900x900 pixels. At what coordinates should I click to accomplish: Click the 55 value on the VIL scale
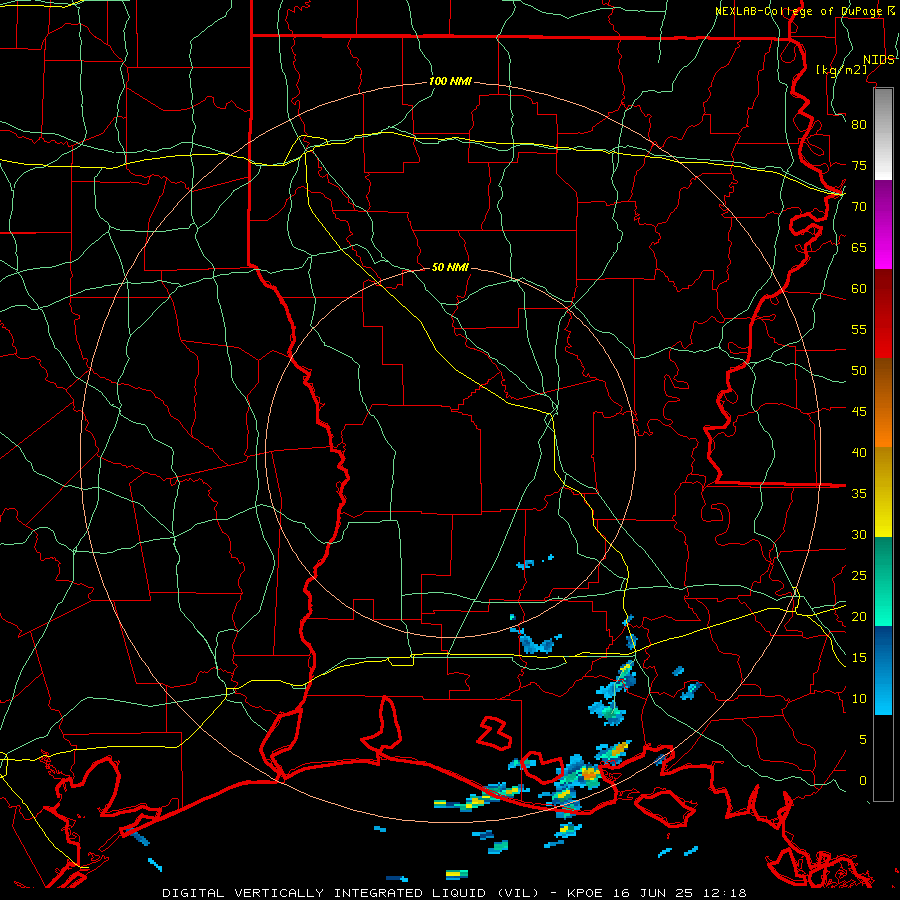click(859, 330)
